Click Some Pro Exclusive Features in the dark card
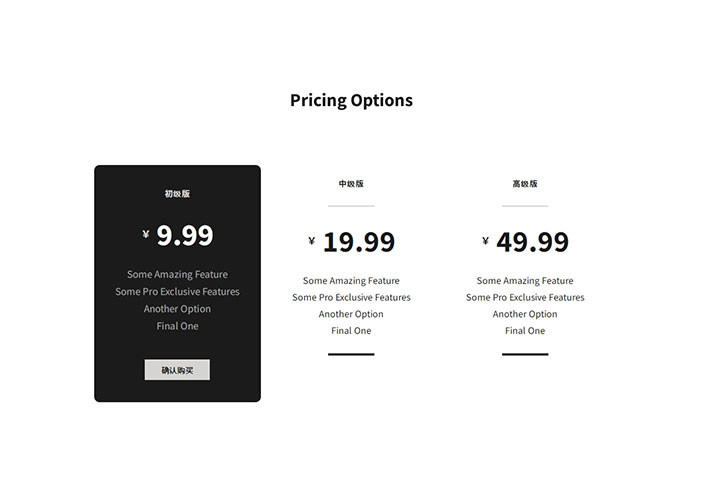Screen dimensions: 710x501 click(177, 292)
